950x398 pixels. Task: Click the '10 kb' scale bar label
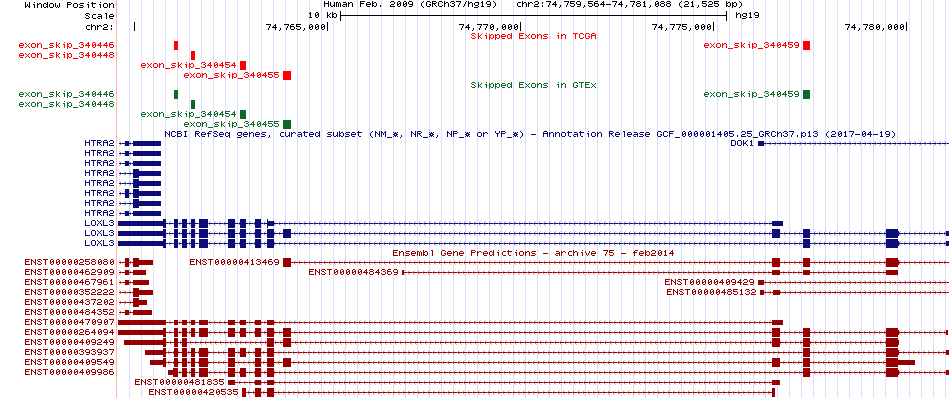click(322, 16)
